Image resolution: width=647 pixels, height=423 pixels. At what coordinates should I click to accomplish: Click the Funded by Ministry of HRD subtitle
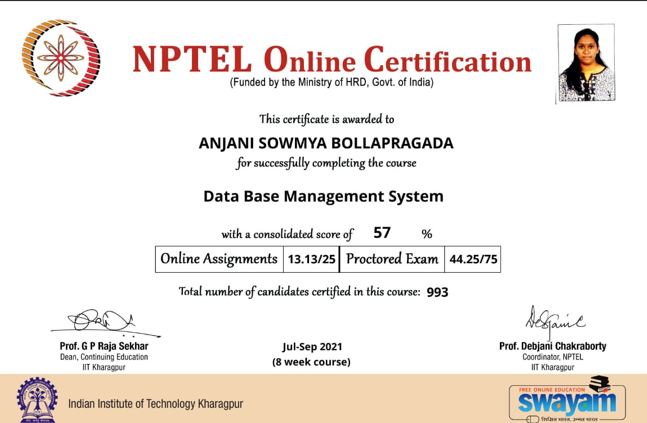click(332, 82)
